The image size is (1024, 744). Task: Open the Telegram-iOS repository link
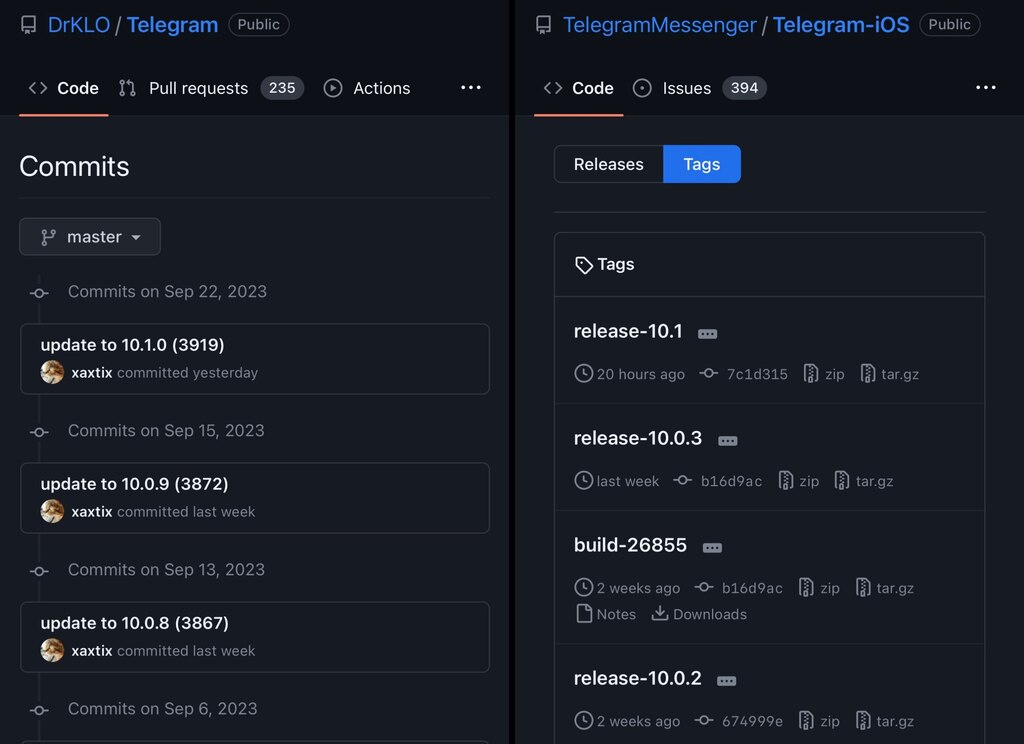[x=841, y=25]
